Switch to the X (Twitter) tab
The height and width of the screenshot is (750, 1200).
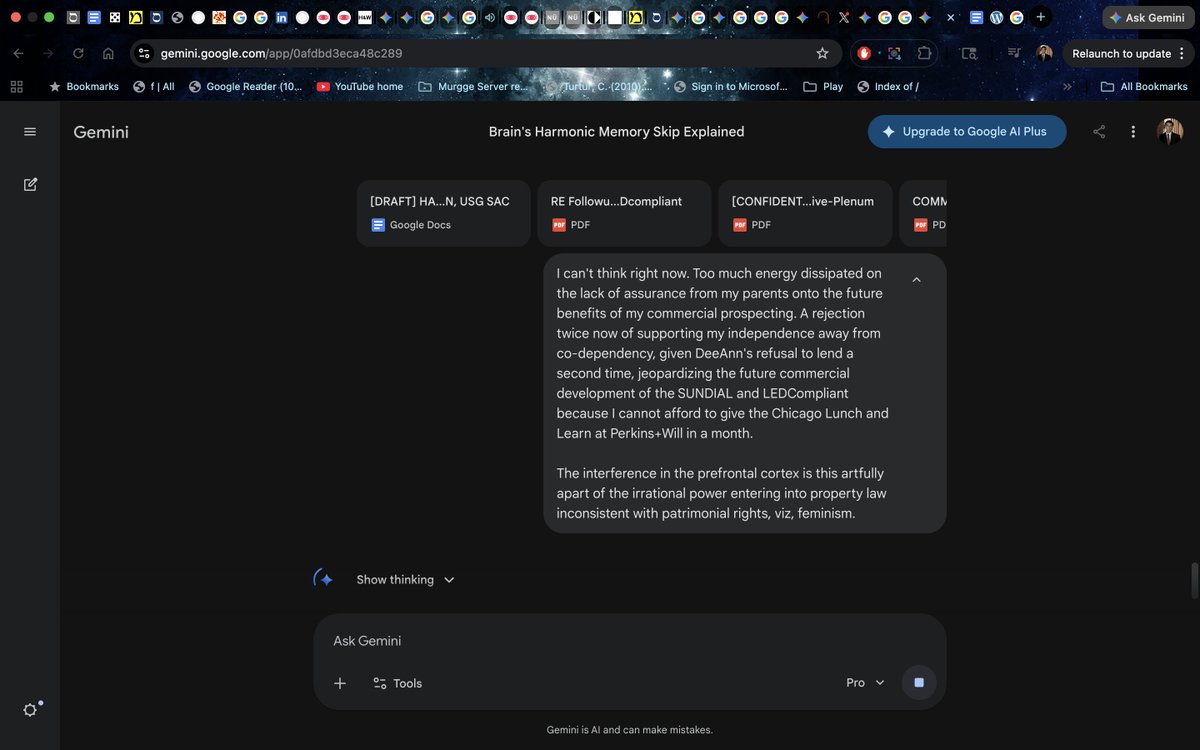(x=843, y=17)
